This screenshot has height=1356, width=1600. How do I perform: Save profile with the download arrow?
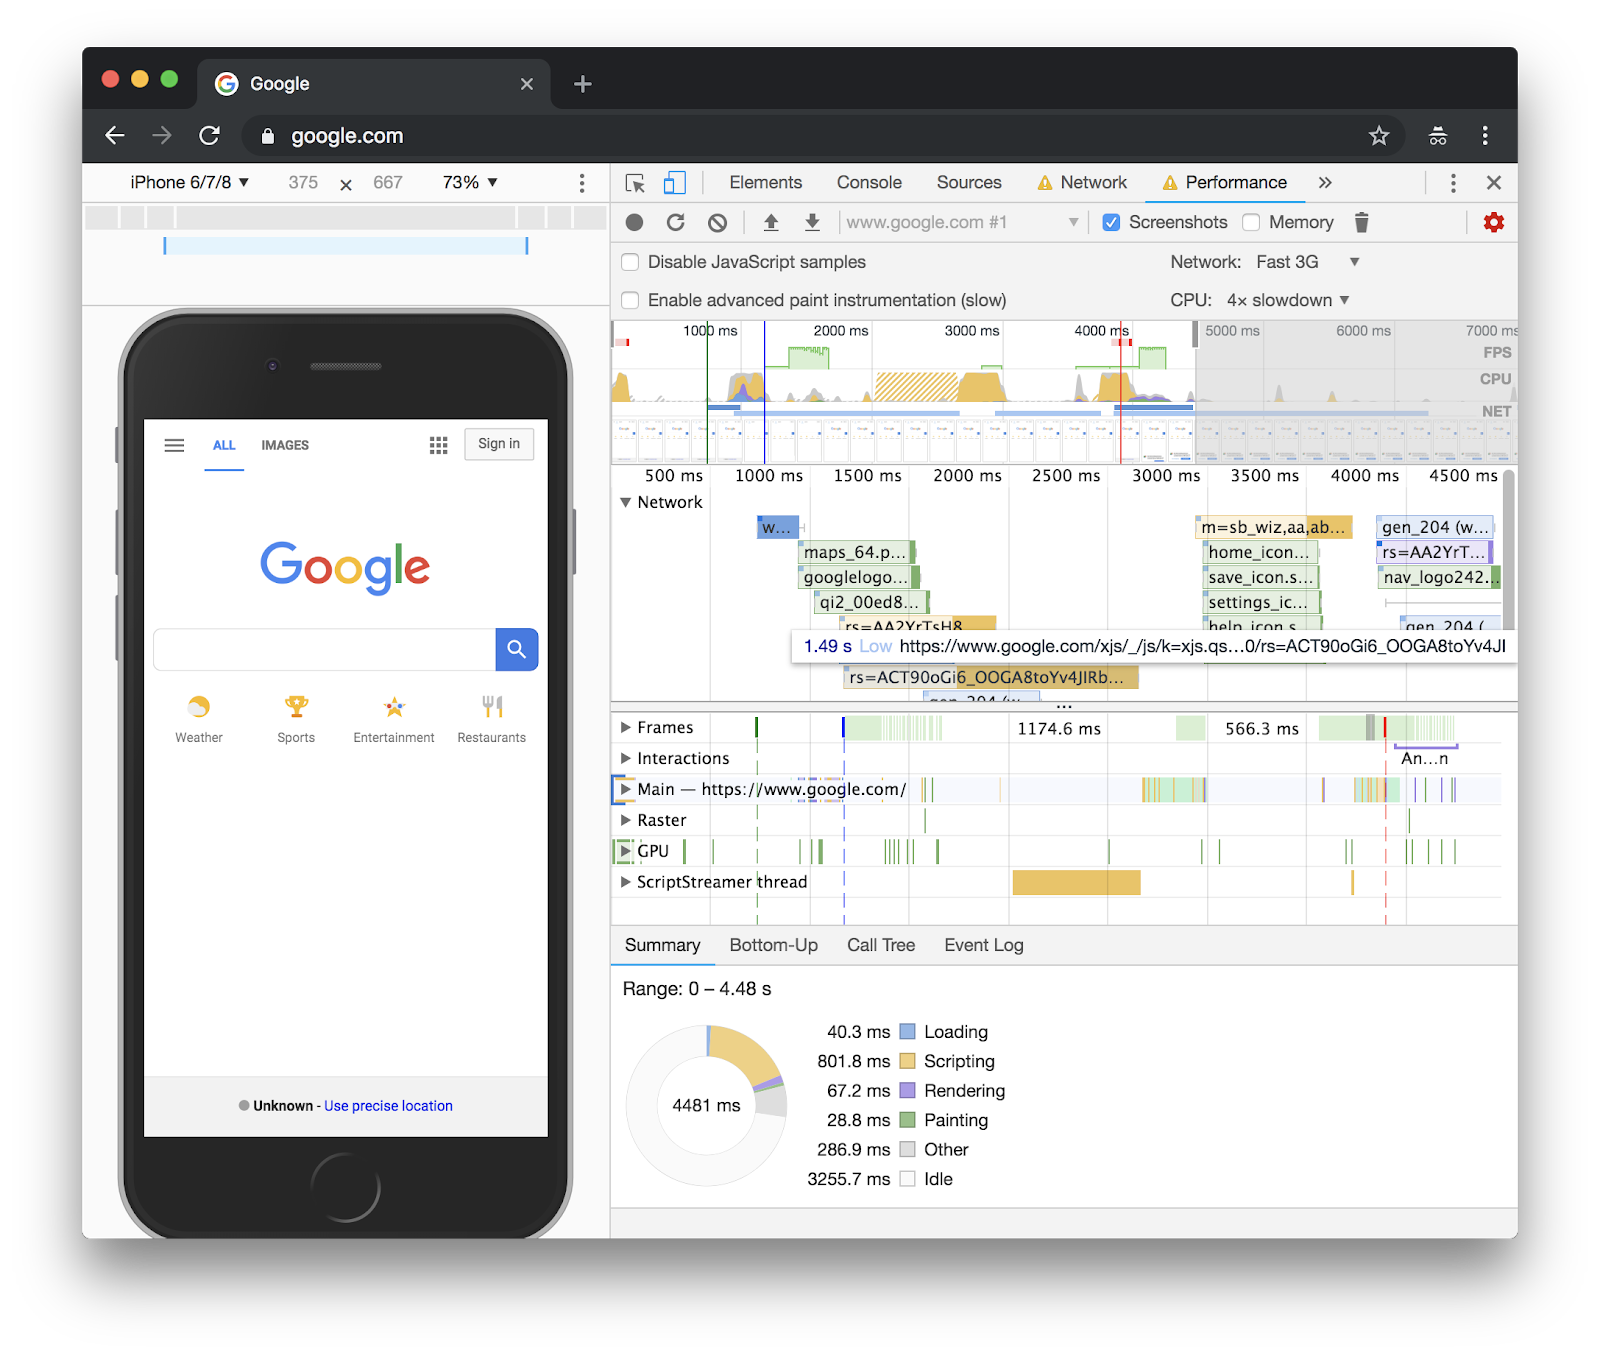[812, 222]
